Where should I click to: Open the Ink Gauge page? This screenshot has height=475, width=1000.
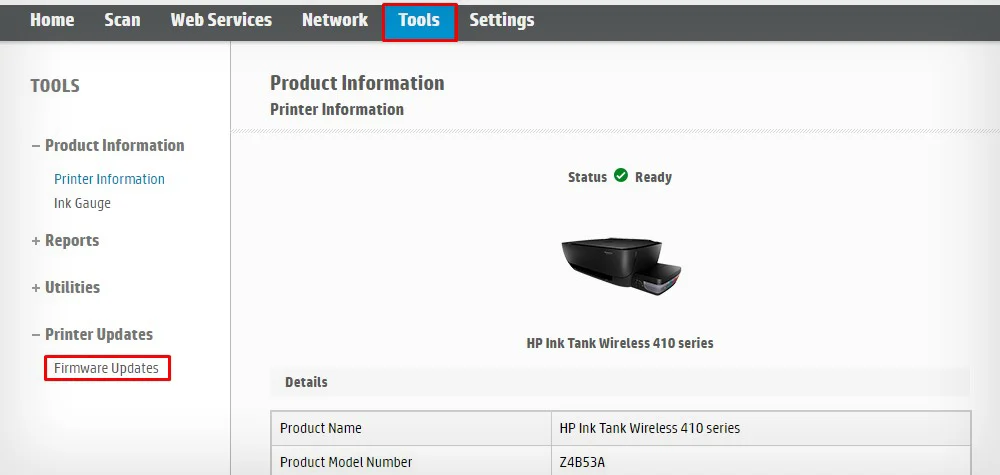82,203
